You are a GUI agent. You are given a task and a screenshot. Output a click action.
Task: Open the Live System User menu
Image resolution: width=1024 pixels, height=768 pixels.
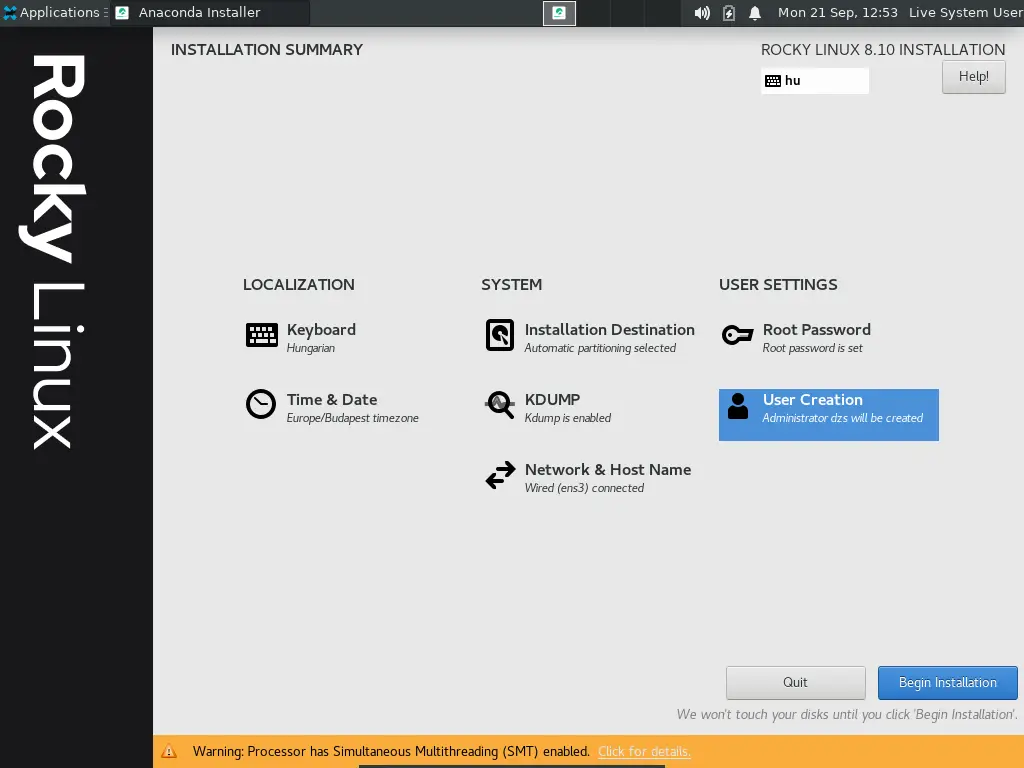[965, 12]
